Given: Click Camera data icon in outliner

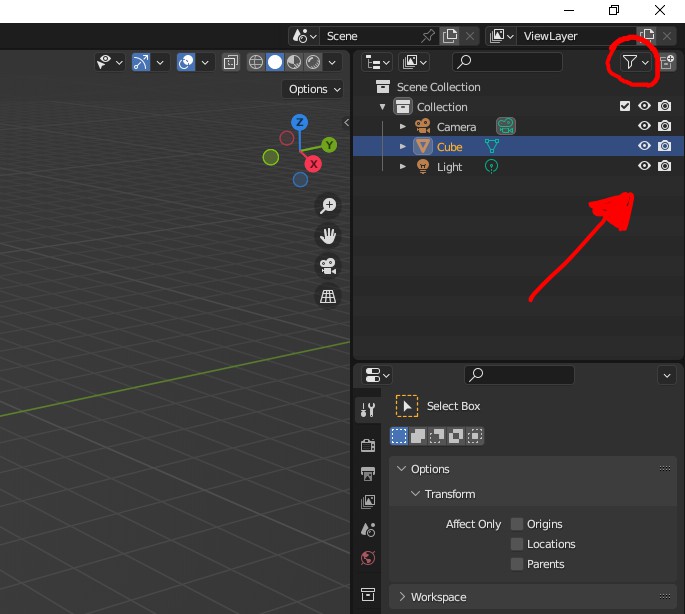Looking at the screenshot, I should click(x=506, y=126).
